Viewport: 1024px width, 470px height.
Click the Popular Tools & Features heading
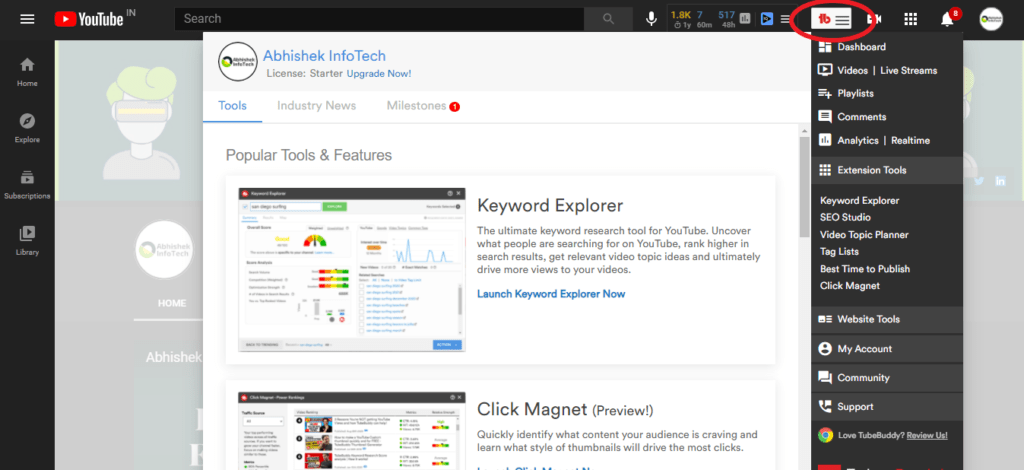coord(309,155)
